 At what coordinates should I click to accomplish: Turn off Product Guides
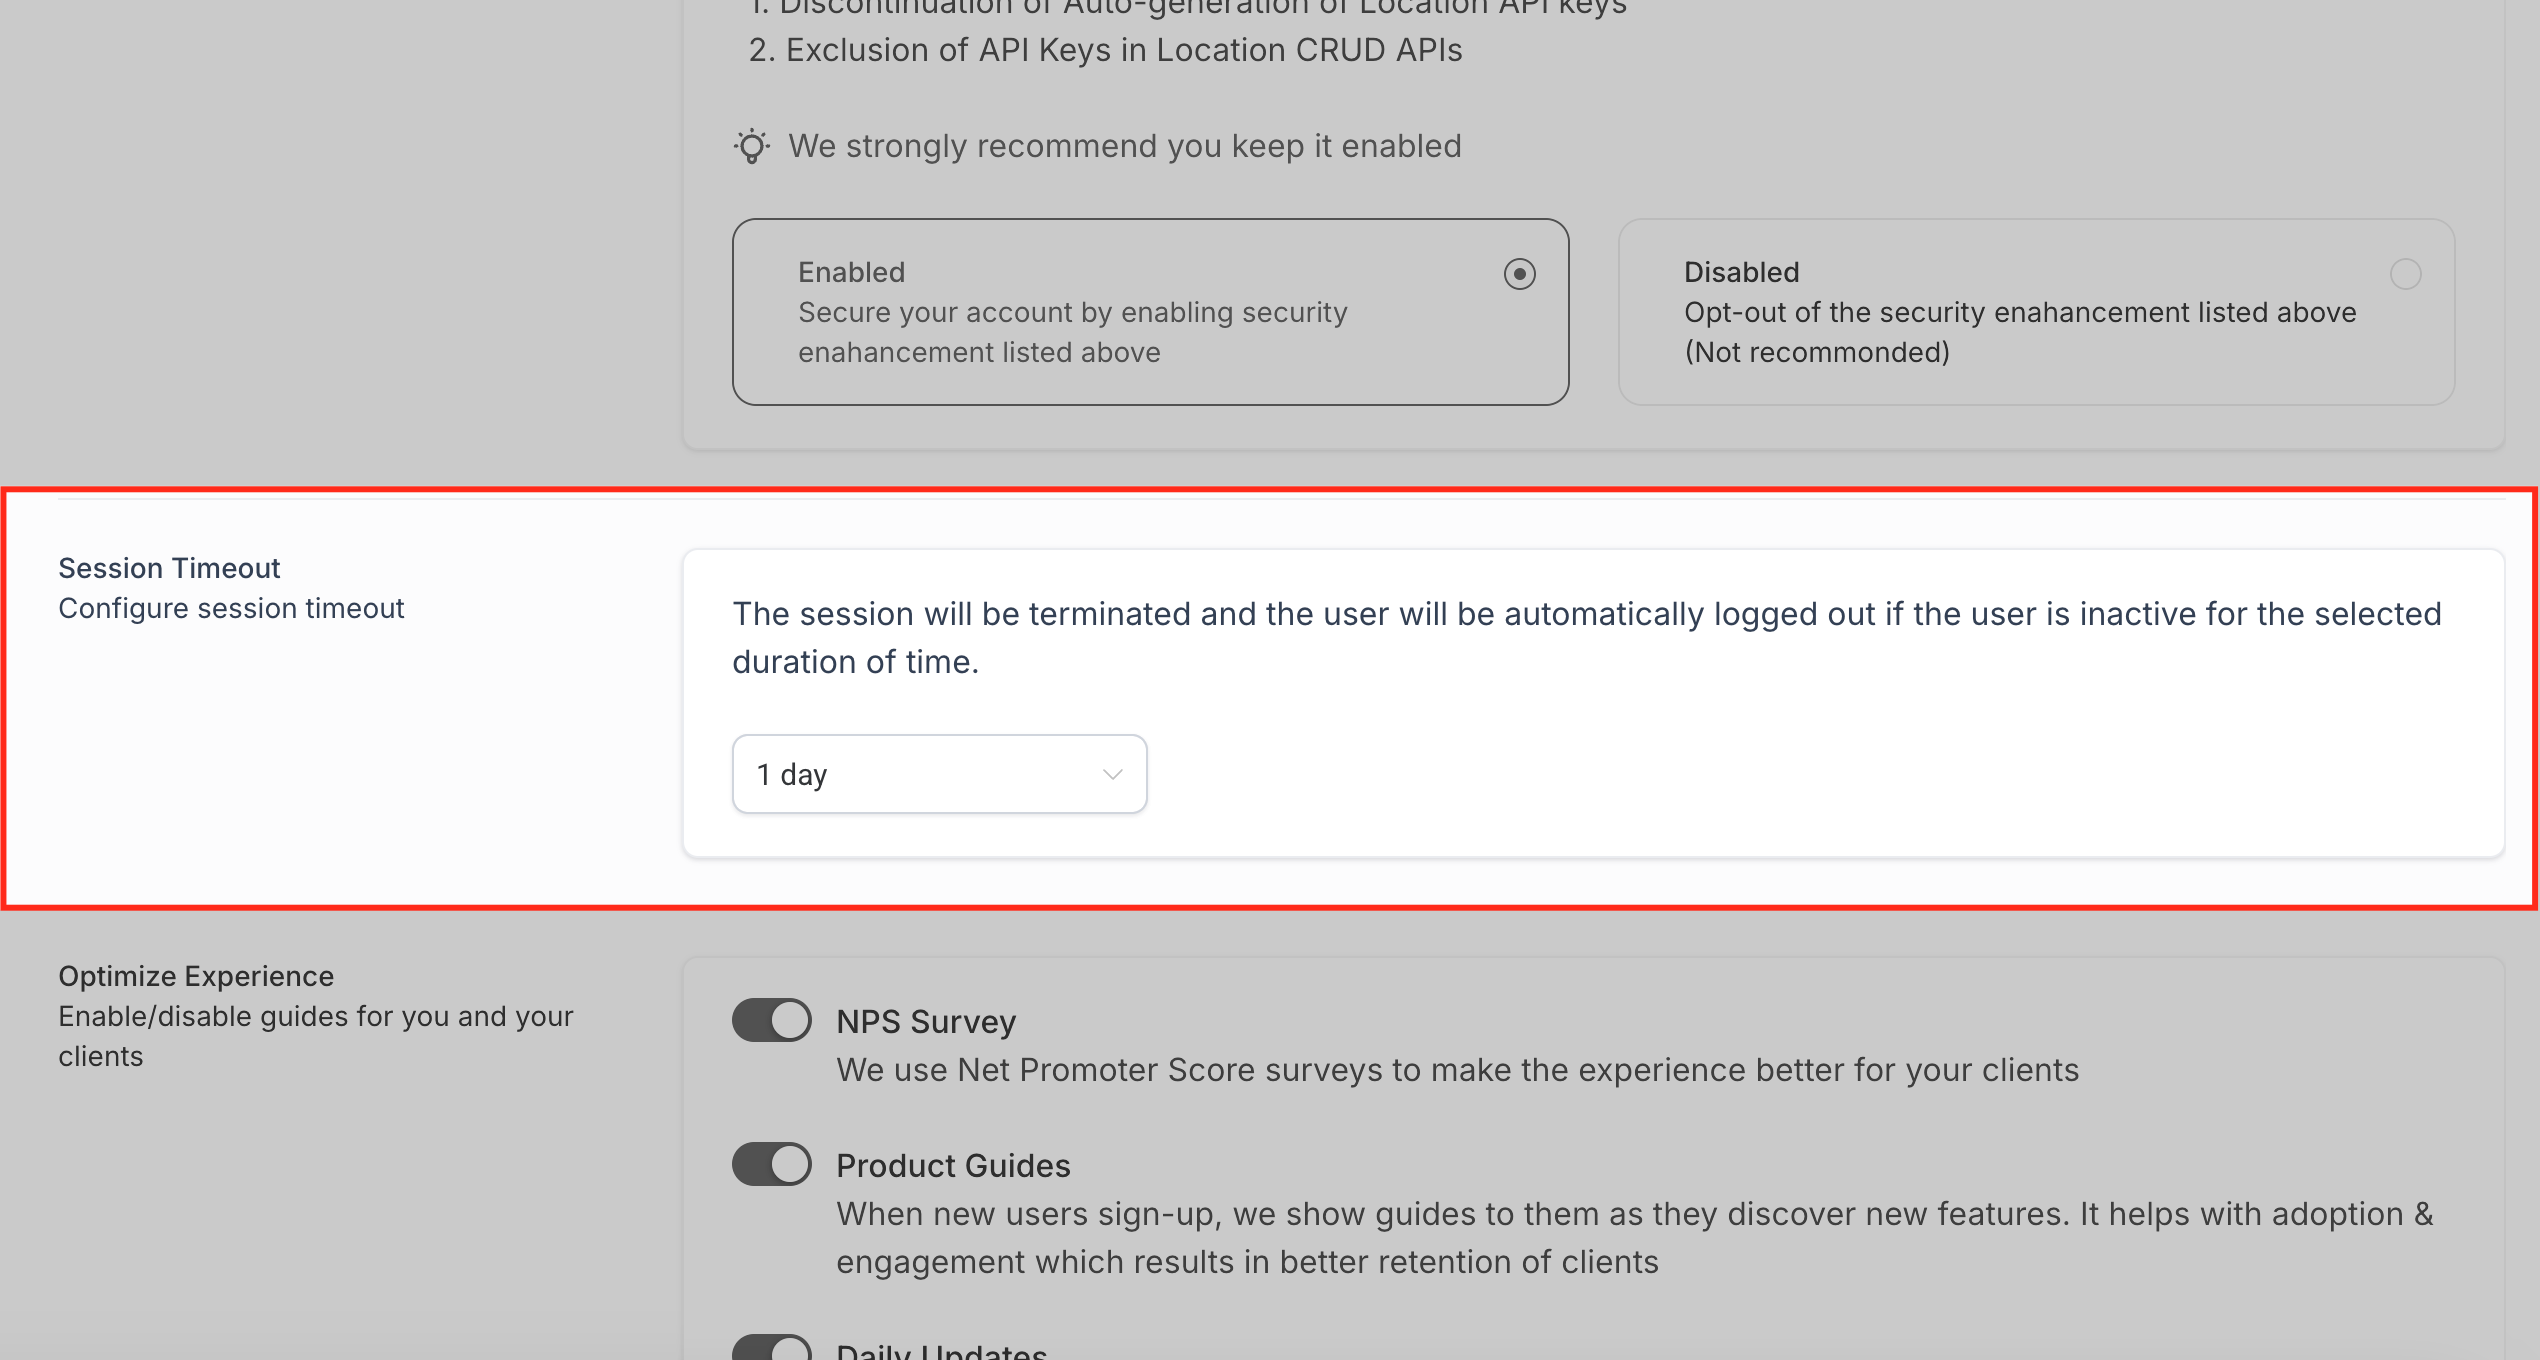point(771,1163)
